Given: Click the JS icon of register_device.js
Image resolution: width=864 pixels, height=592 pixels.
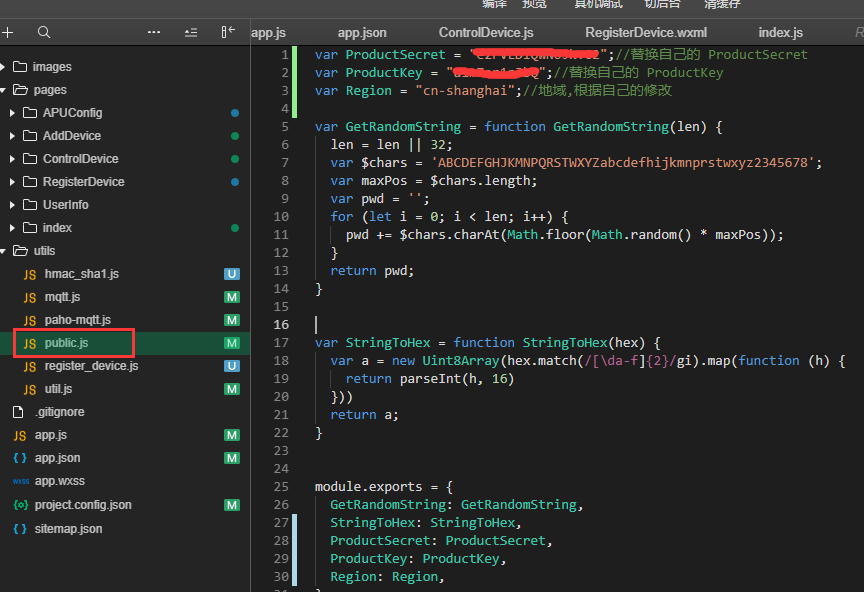Looking at the screenshot, I should [30, 367].
